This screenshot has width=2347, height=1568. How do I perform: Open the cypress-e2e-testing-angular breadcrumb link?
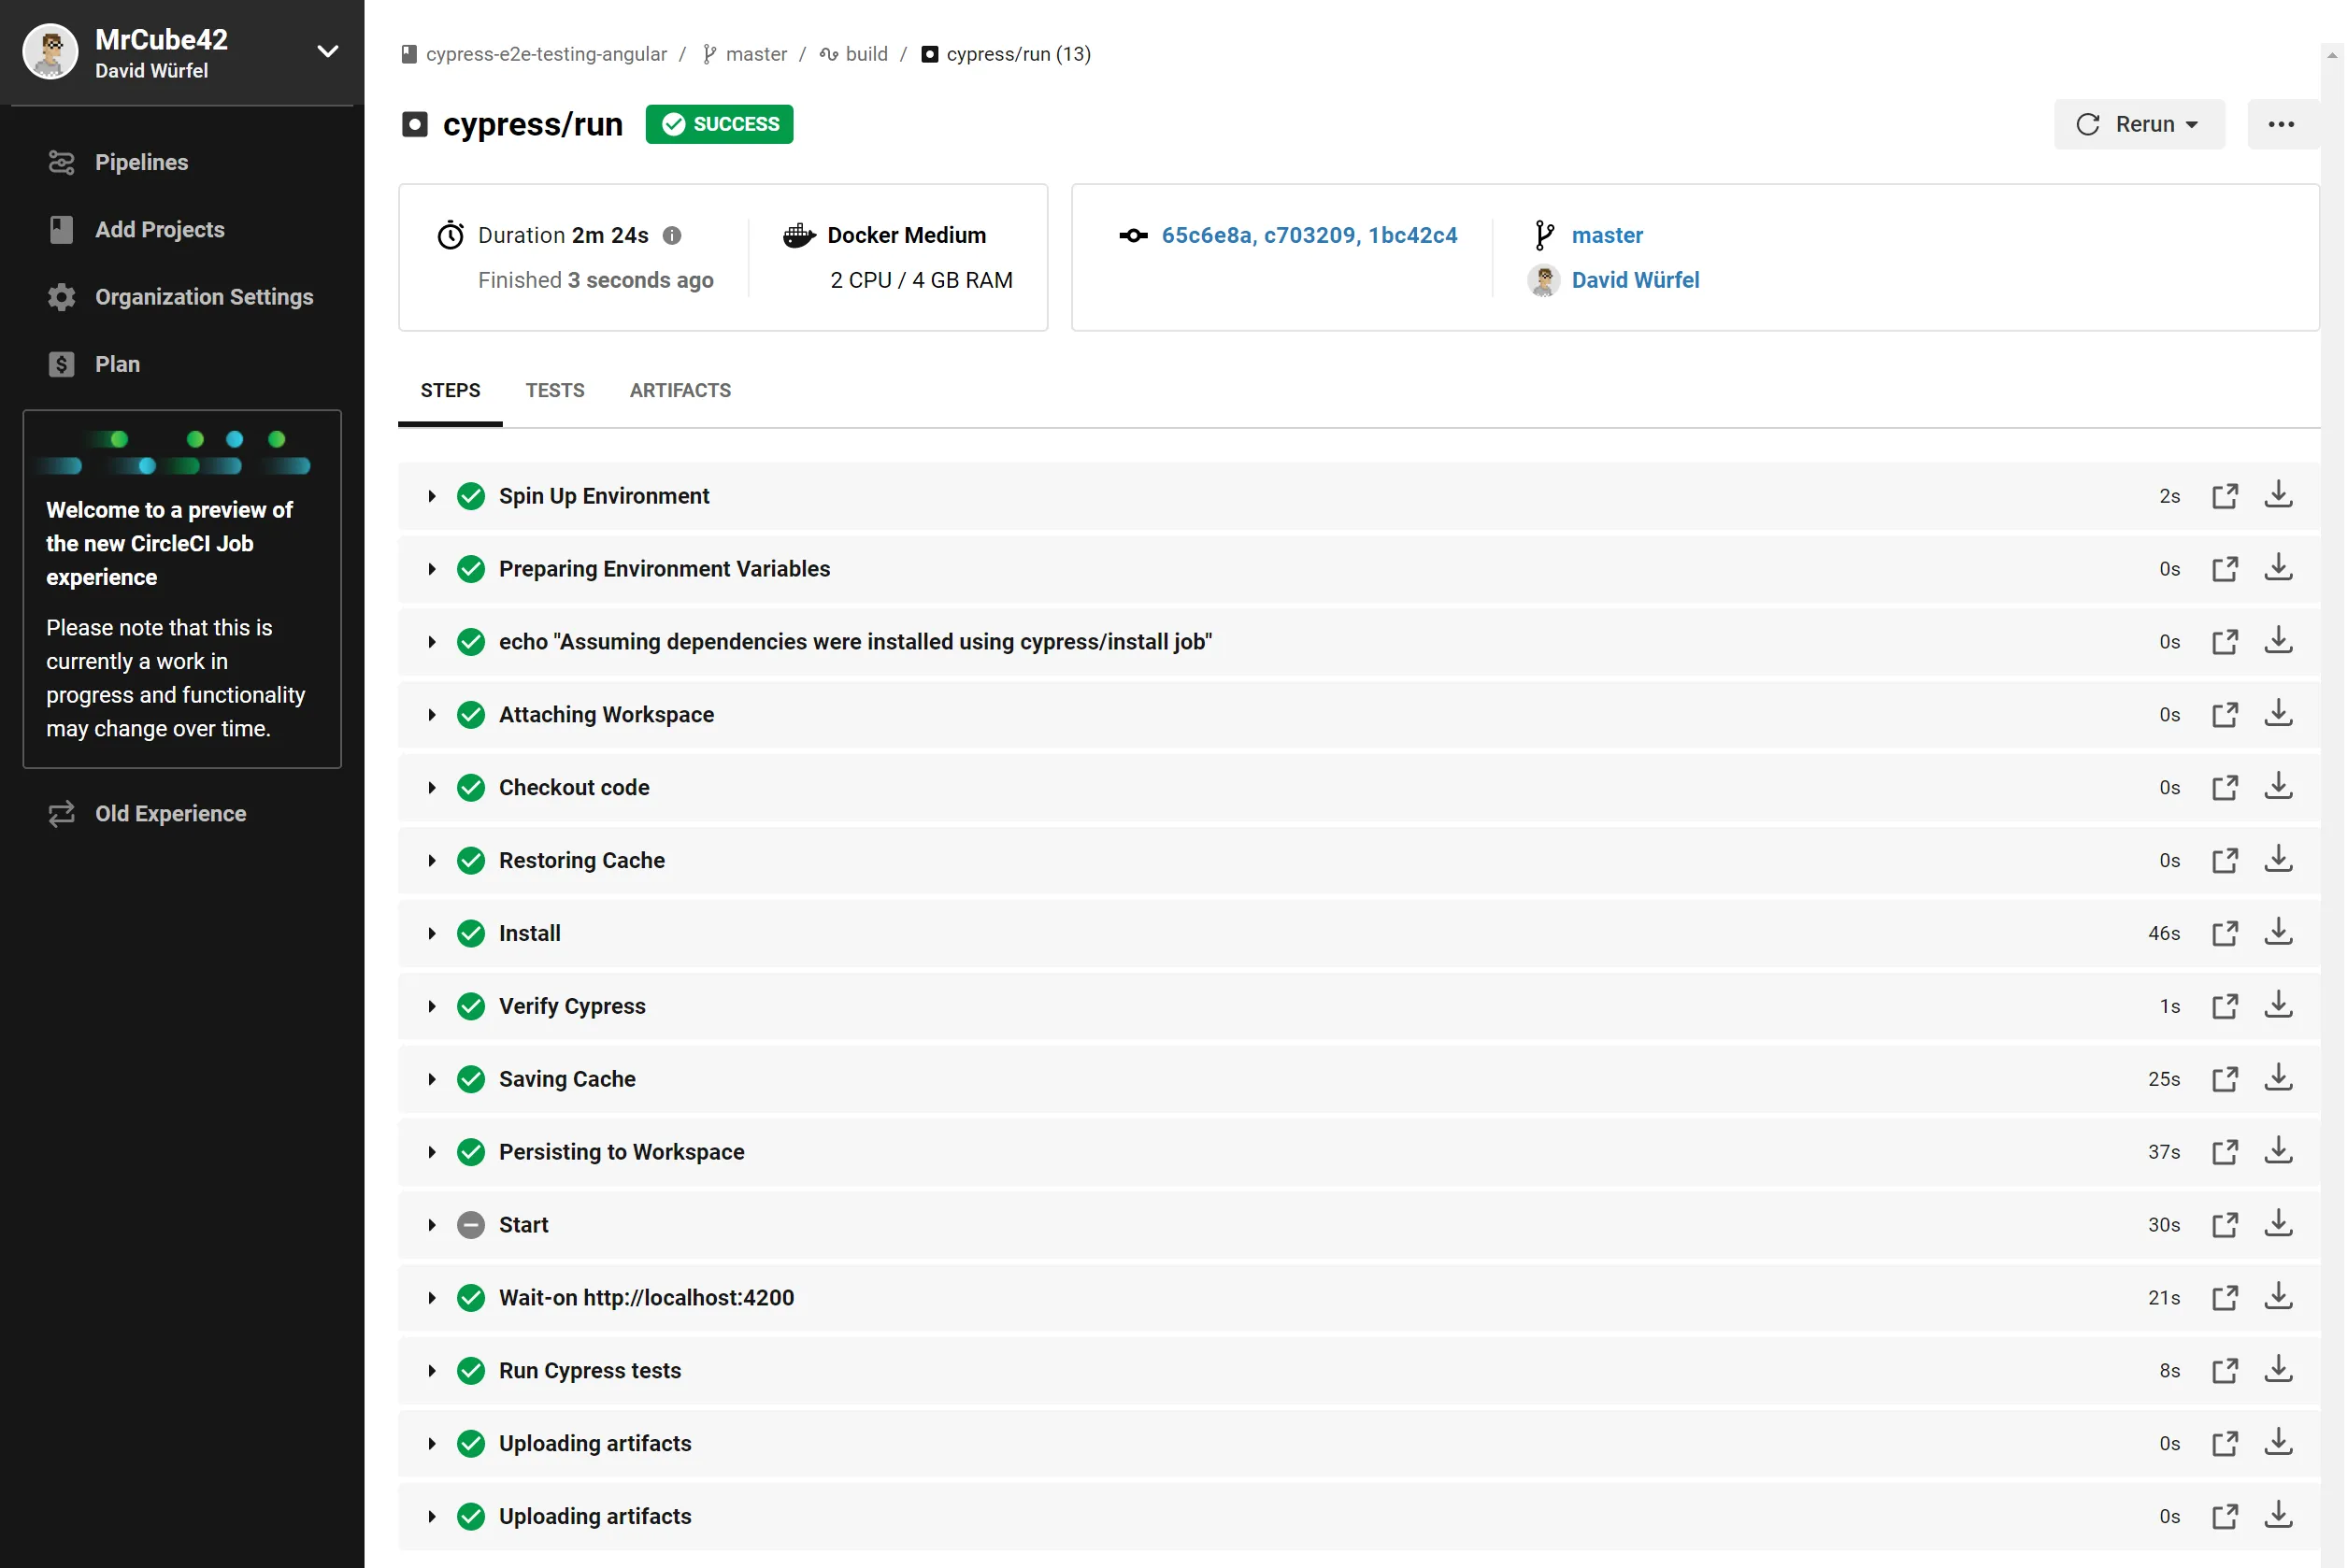point(546,54)
